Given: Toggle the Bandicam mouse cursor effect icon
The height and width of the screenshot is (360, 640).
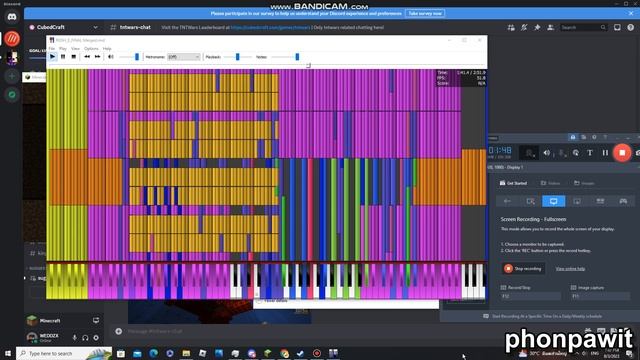Looking at the screenshot, I should coord(576,153).
